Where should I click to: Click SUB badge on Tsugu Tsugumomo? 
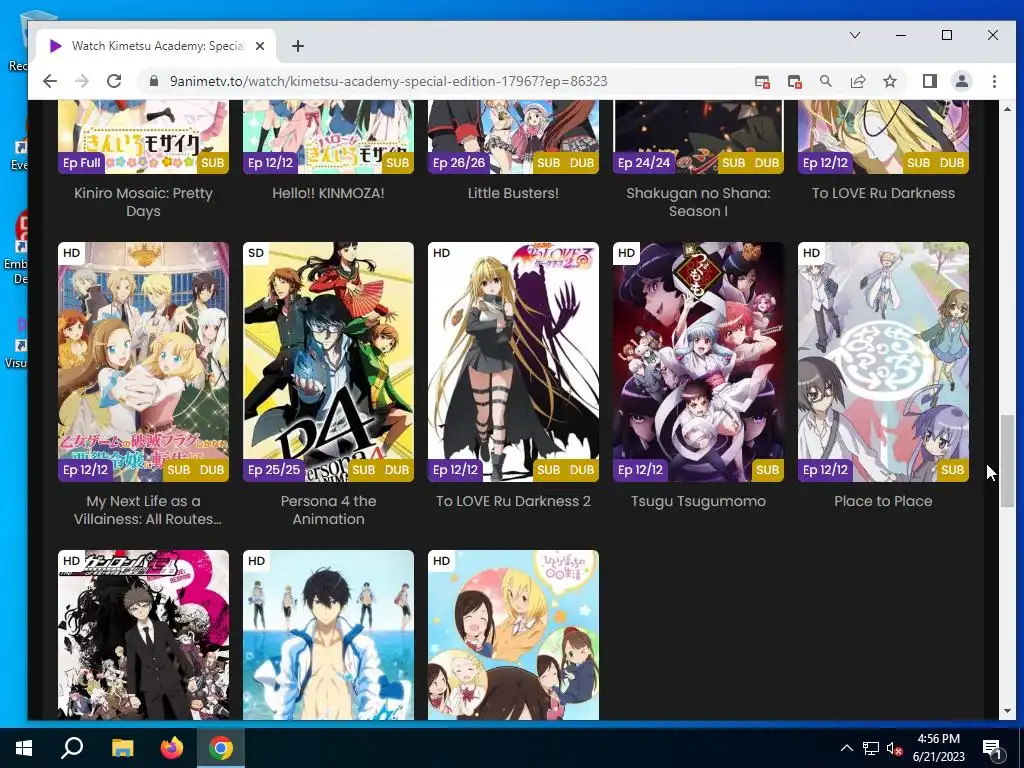767,470
